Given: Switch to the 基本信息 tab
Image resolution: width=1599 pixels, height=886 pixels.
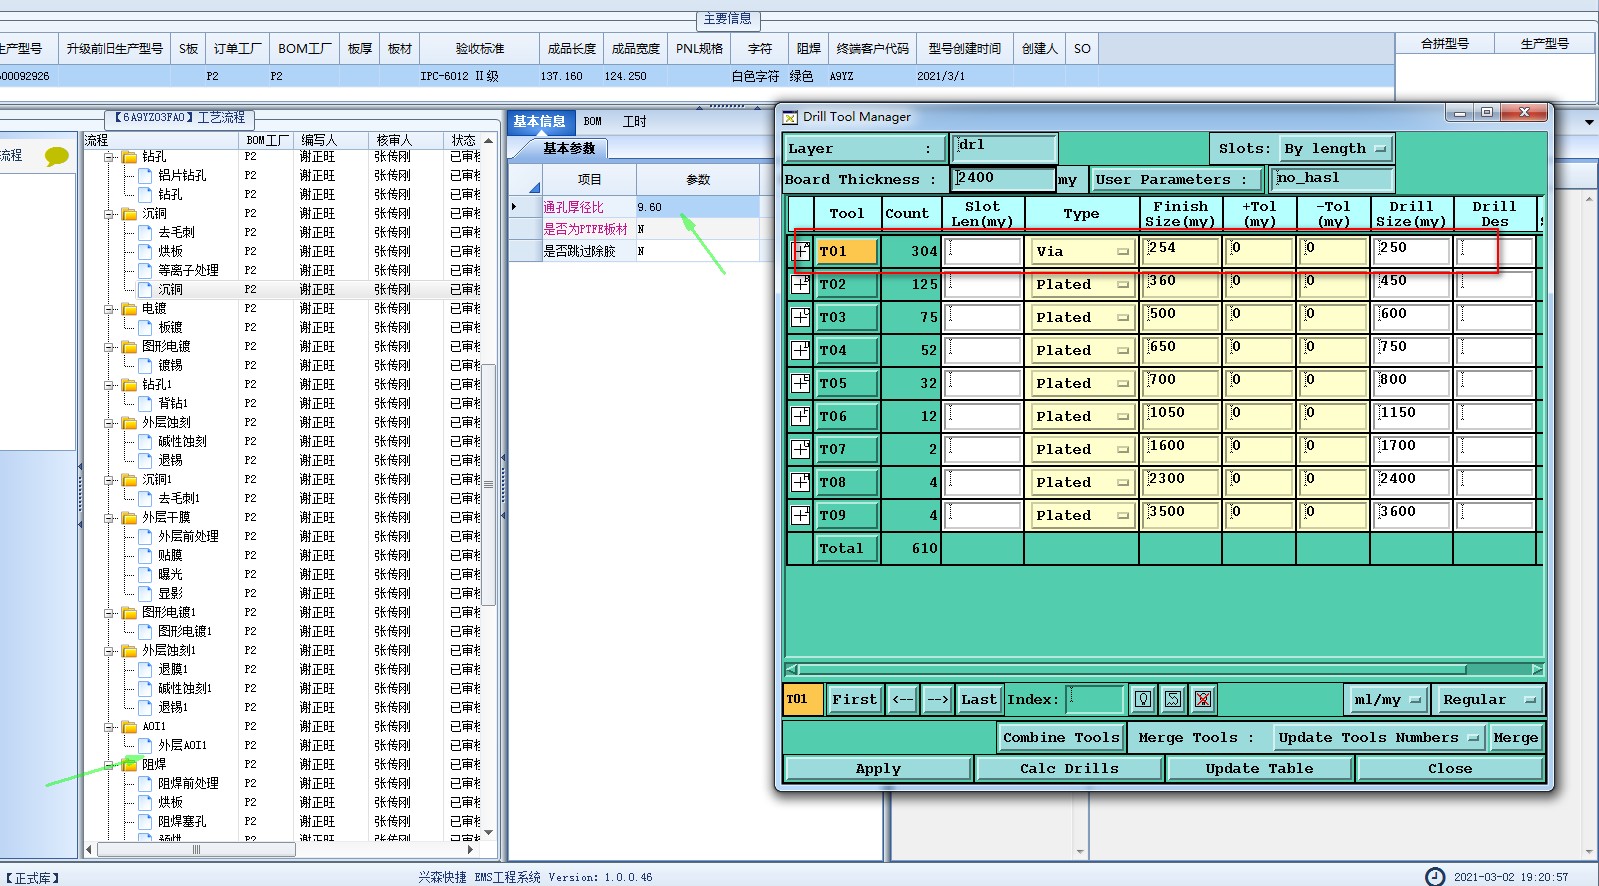Looking at the screenshot, I should point(539,121).
